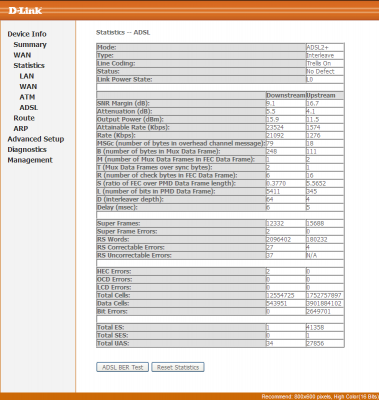
Task: Select upstream SNR Margin value 16.7
Action: coord(313,104)
